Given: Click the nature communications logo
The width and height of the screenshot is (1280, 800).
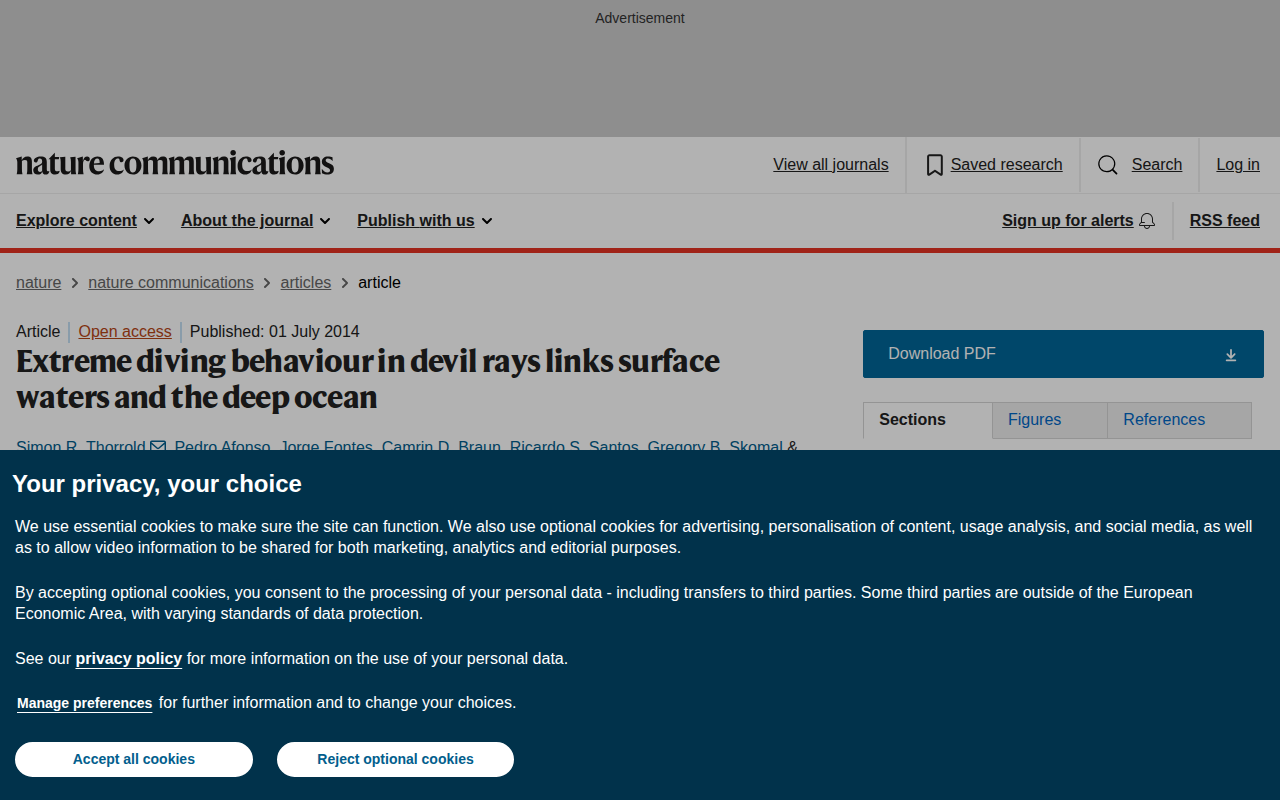Looking at the screenshot, I should click(x=175, y=163).
